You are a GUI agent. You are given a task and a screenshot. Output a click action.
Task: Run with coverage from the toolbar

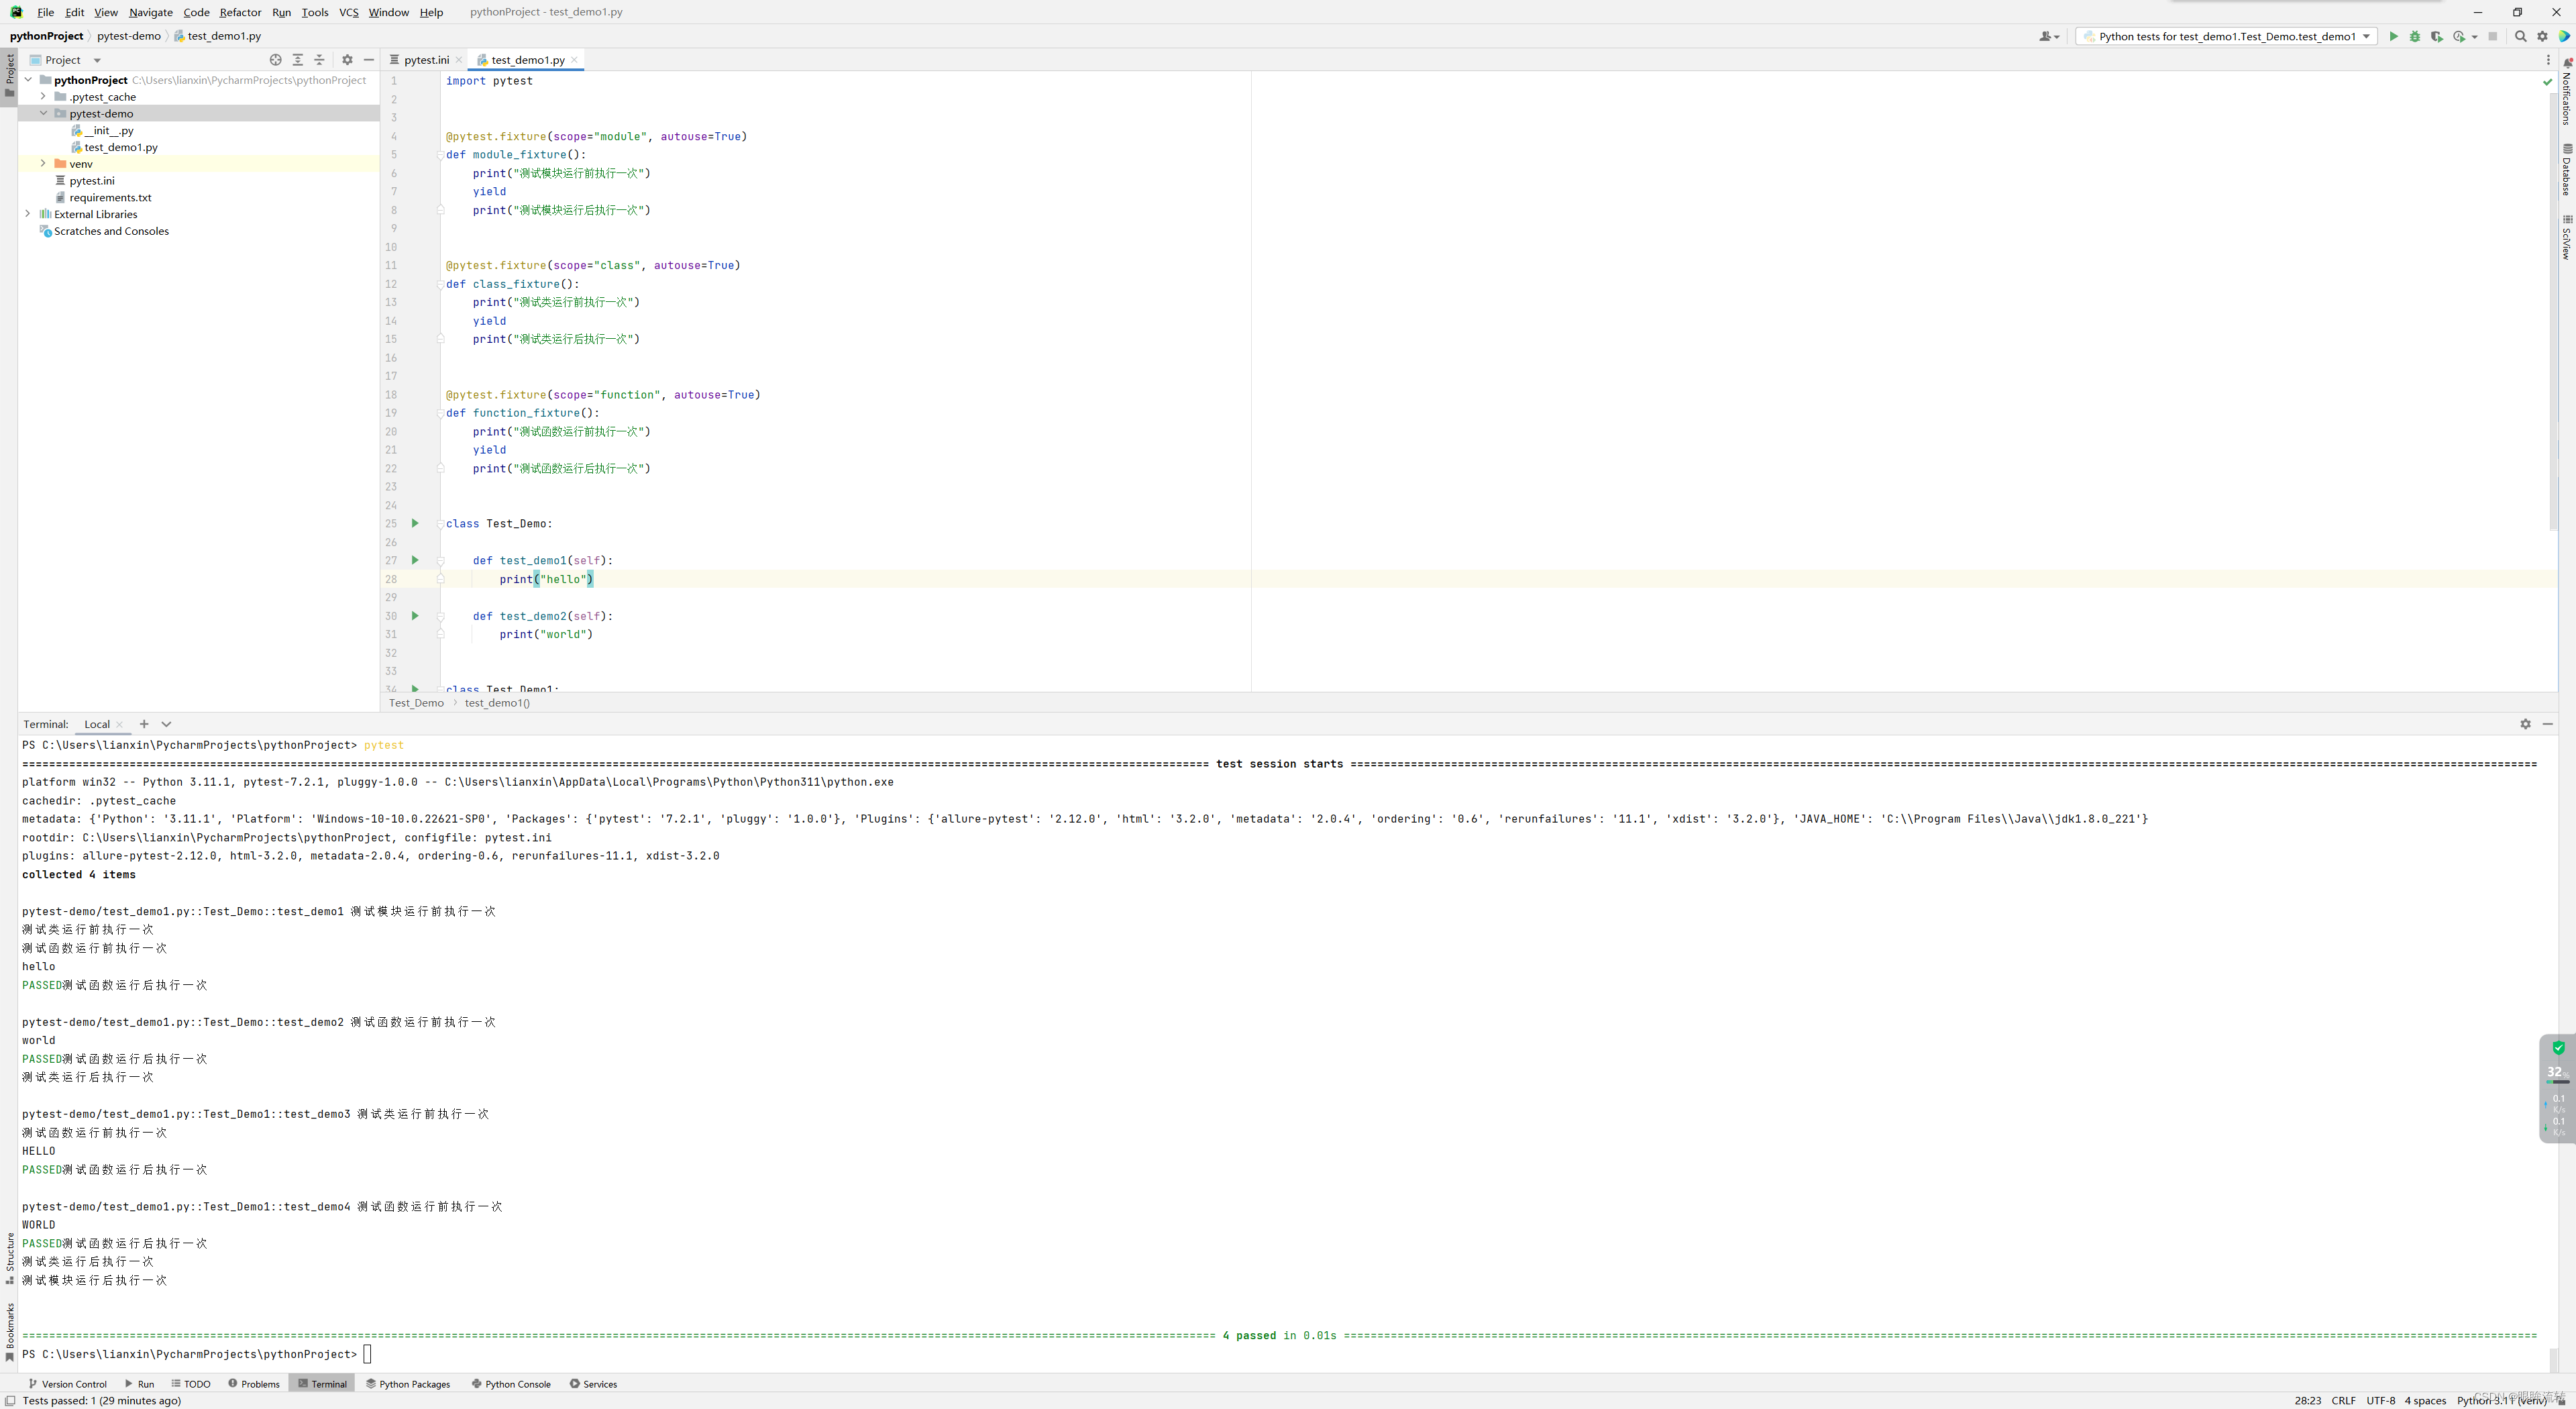pyautogui.click(x=2437, y=36)
